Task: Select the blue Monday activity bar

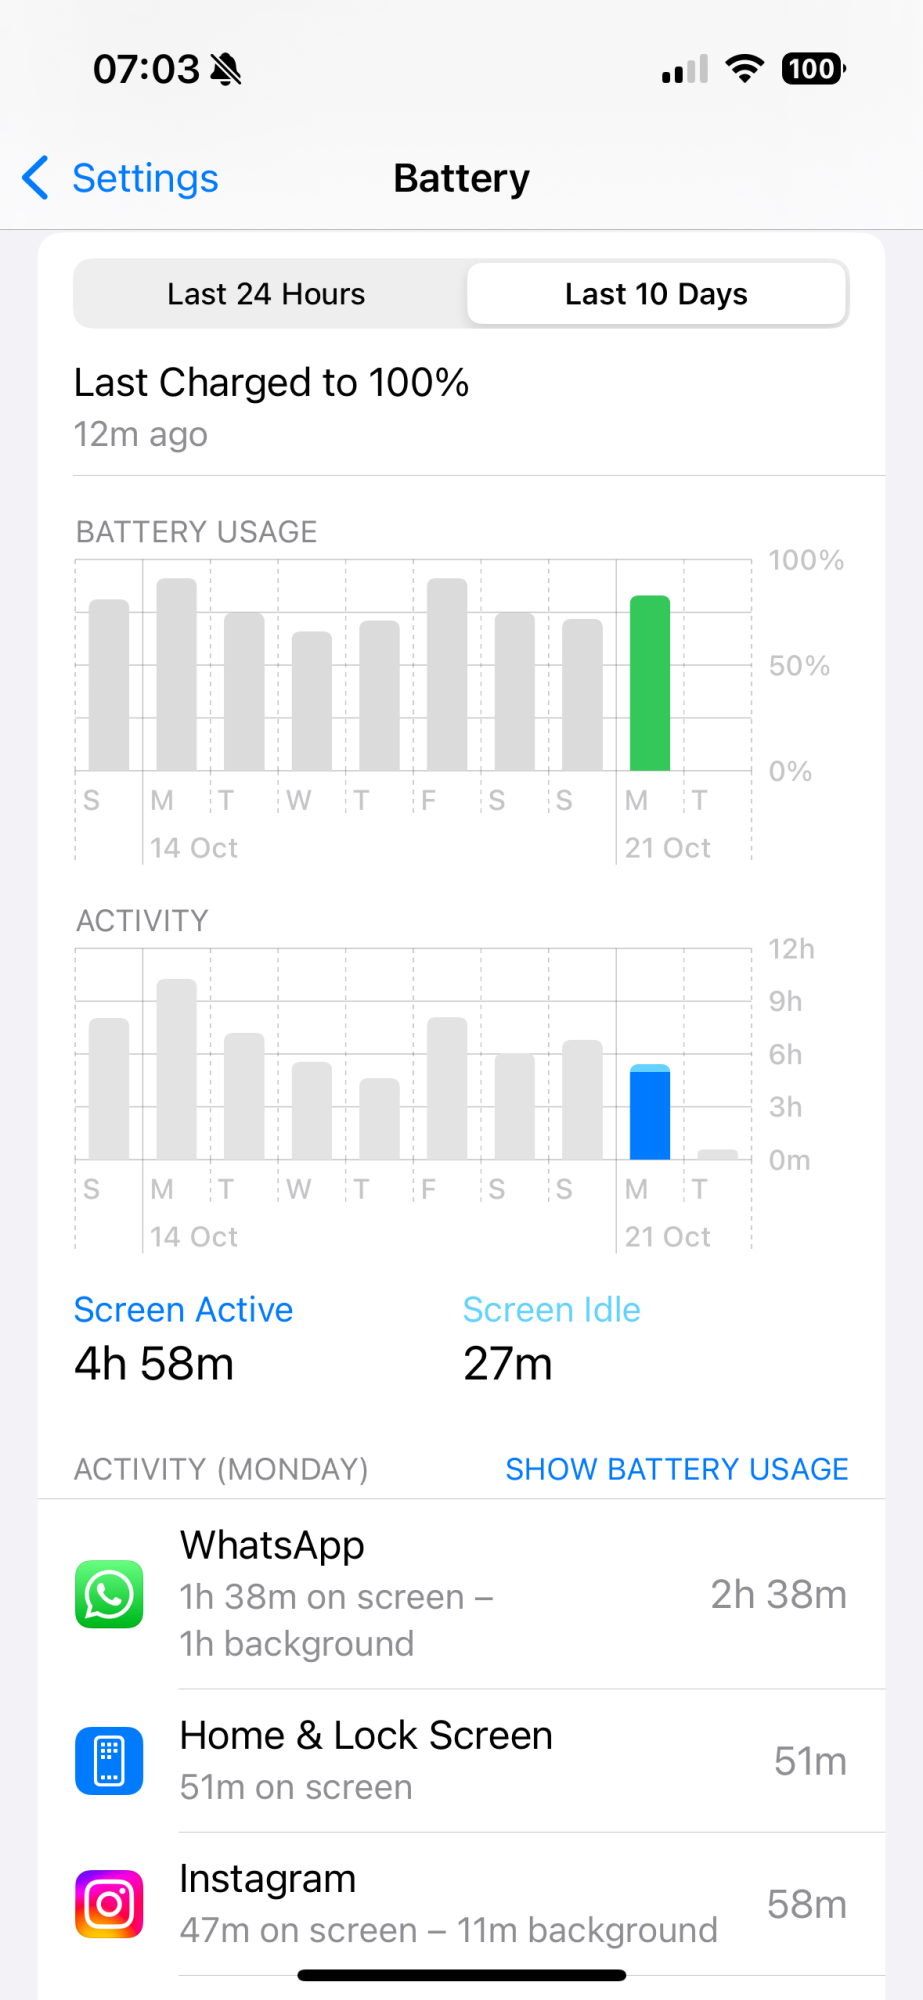Action: (650, 1112)
